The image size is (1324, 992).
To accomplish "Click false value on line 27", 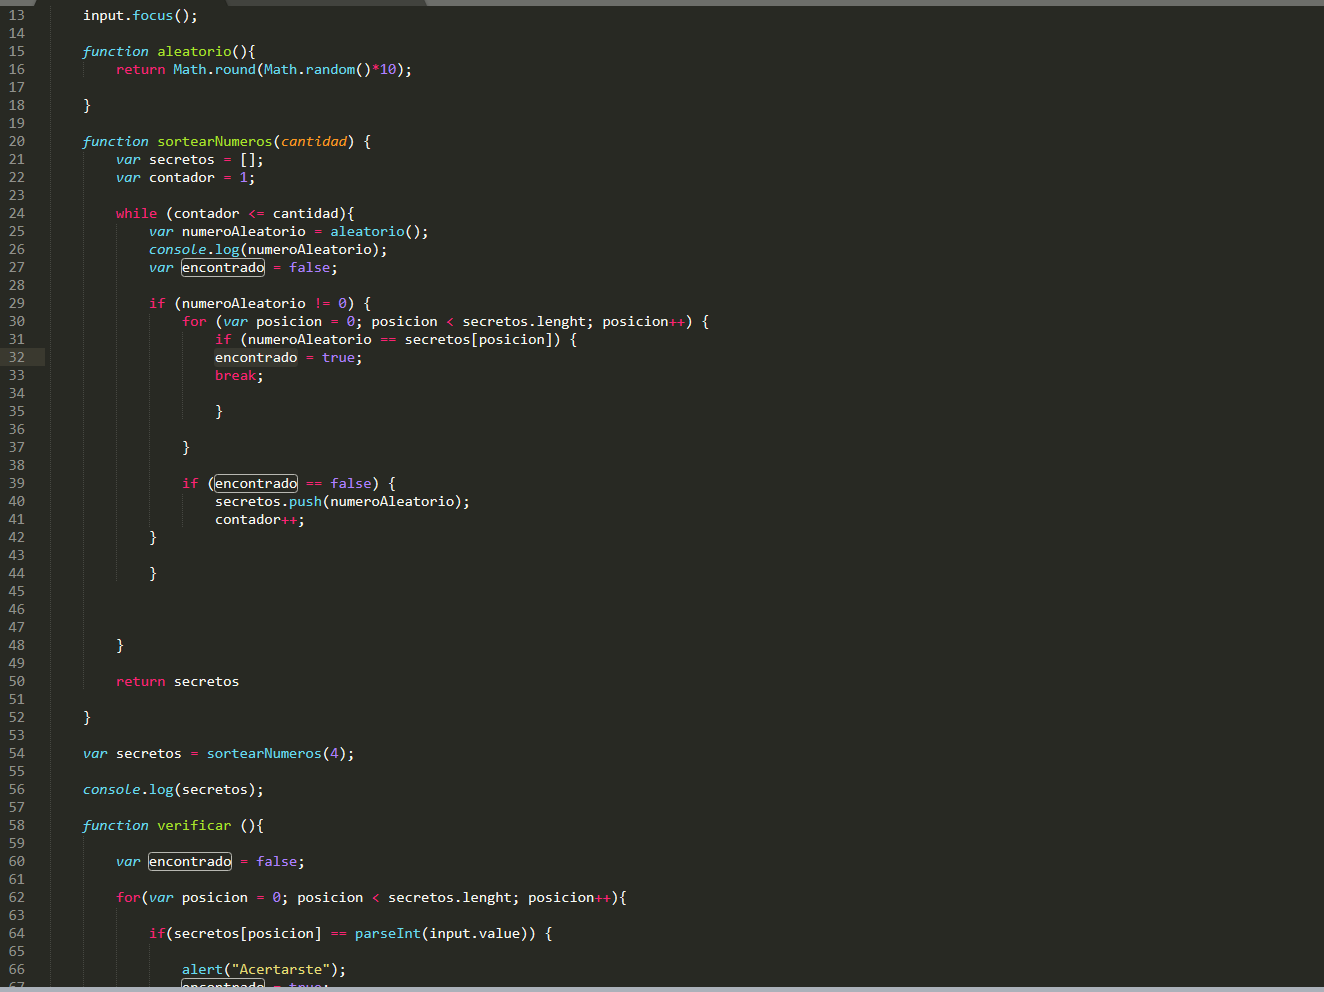I will pos(309,267).
